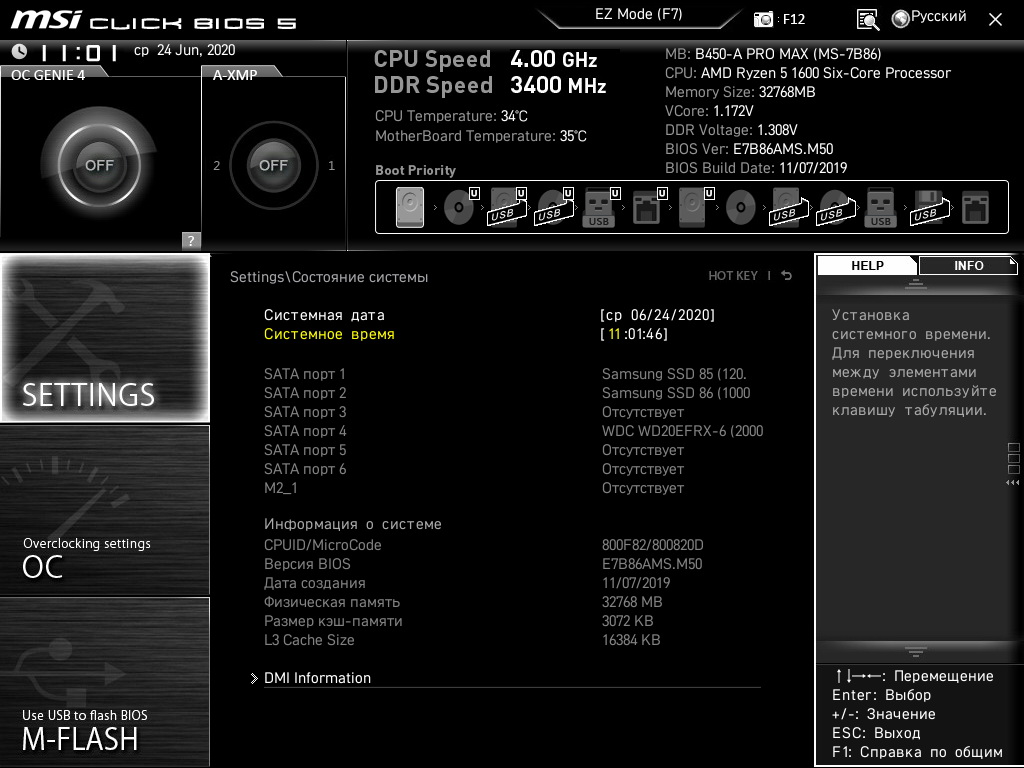Edit the system date value 06/24/2020
Screen dimensions: 1024x768
click(x=672, y=315)
